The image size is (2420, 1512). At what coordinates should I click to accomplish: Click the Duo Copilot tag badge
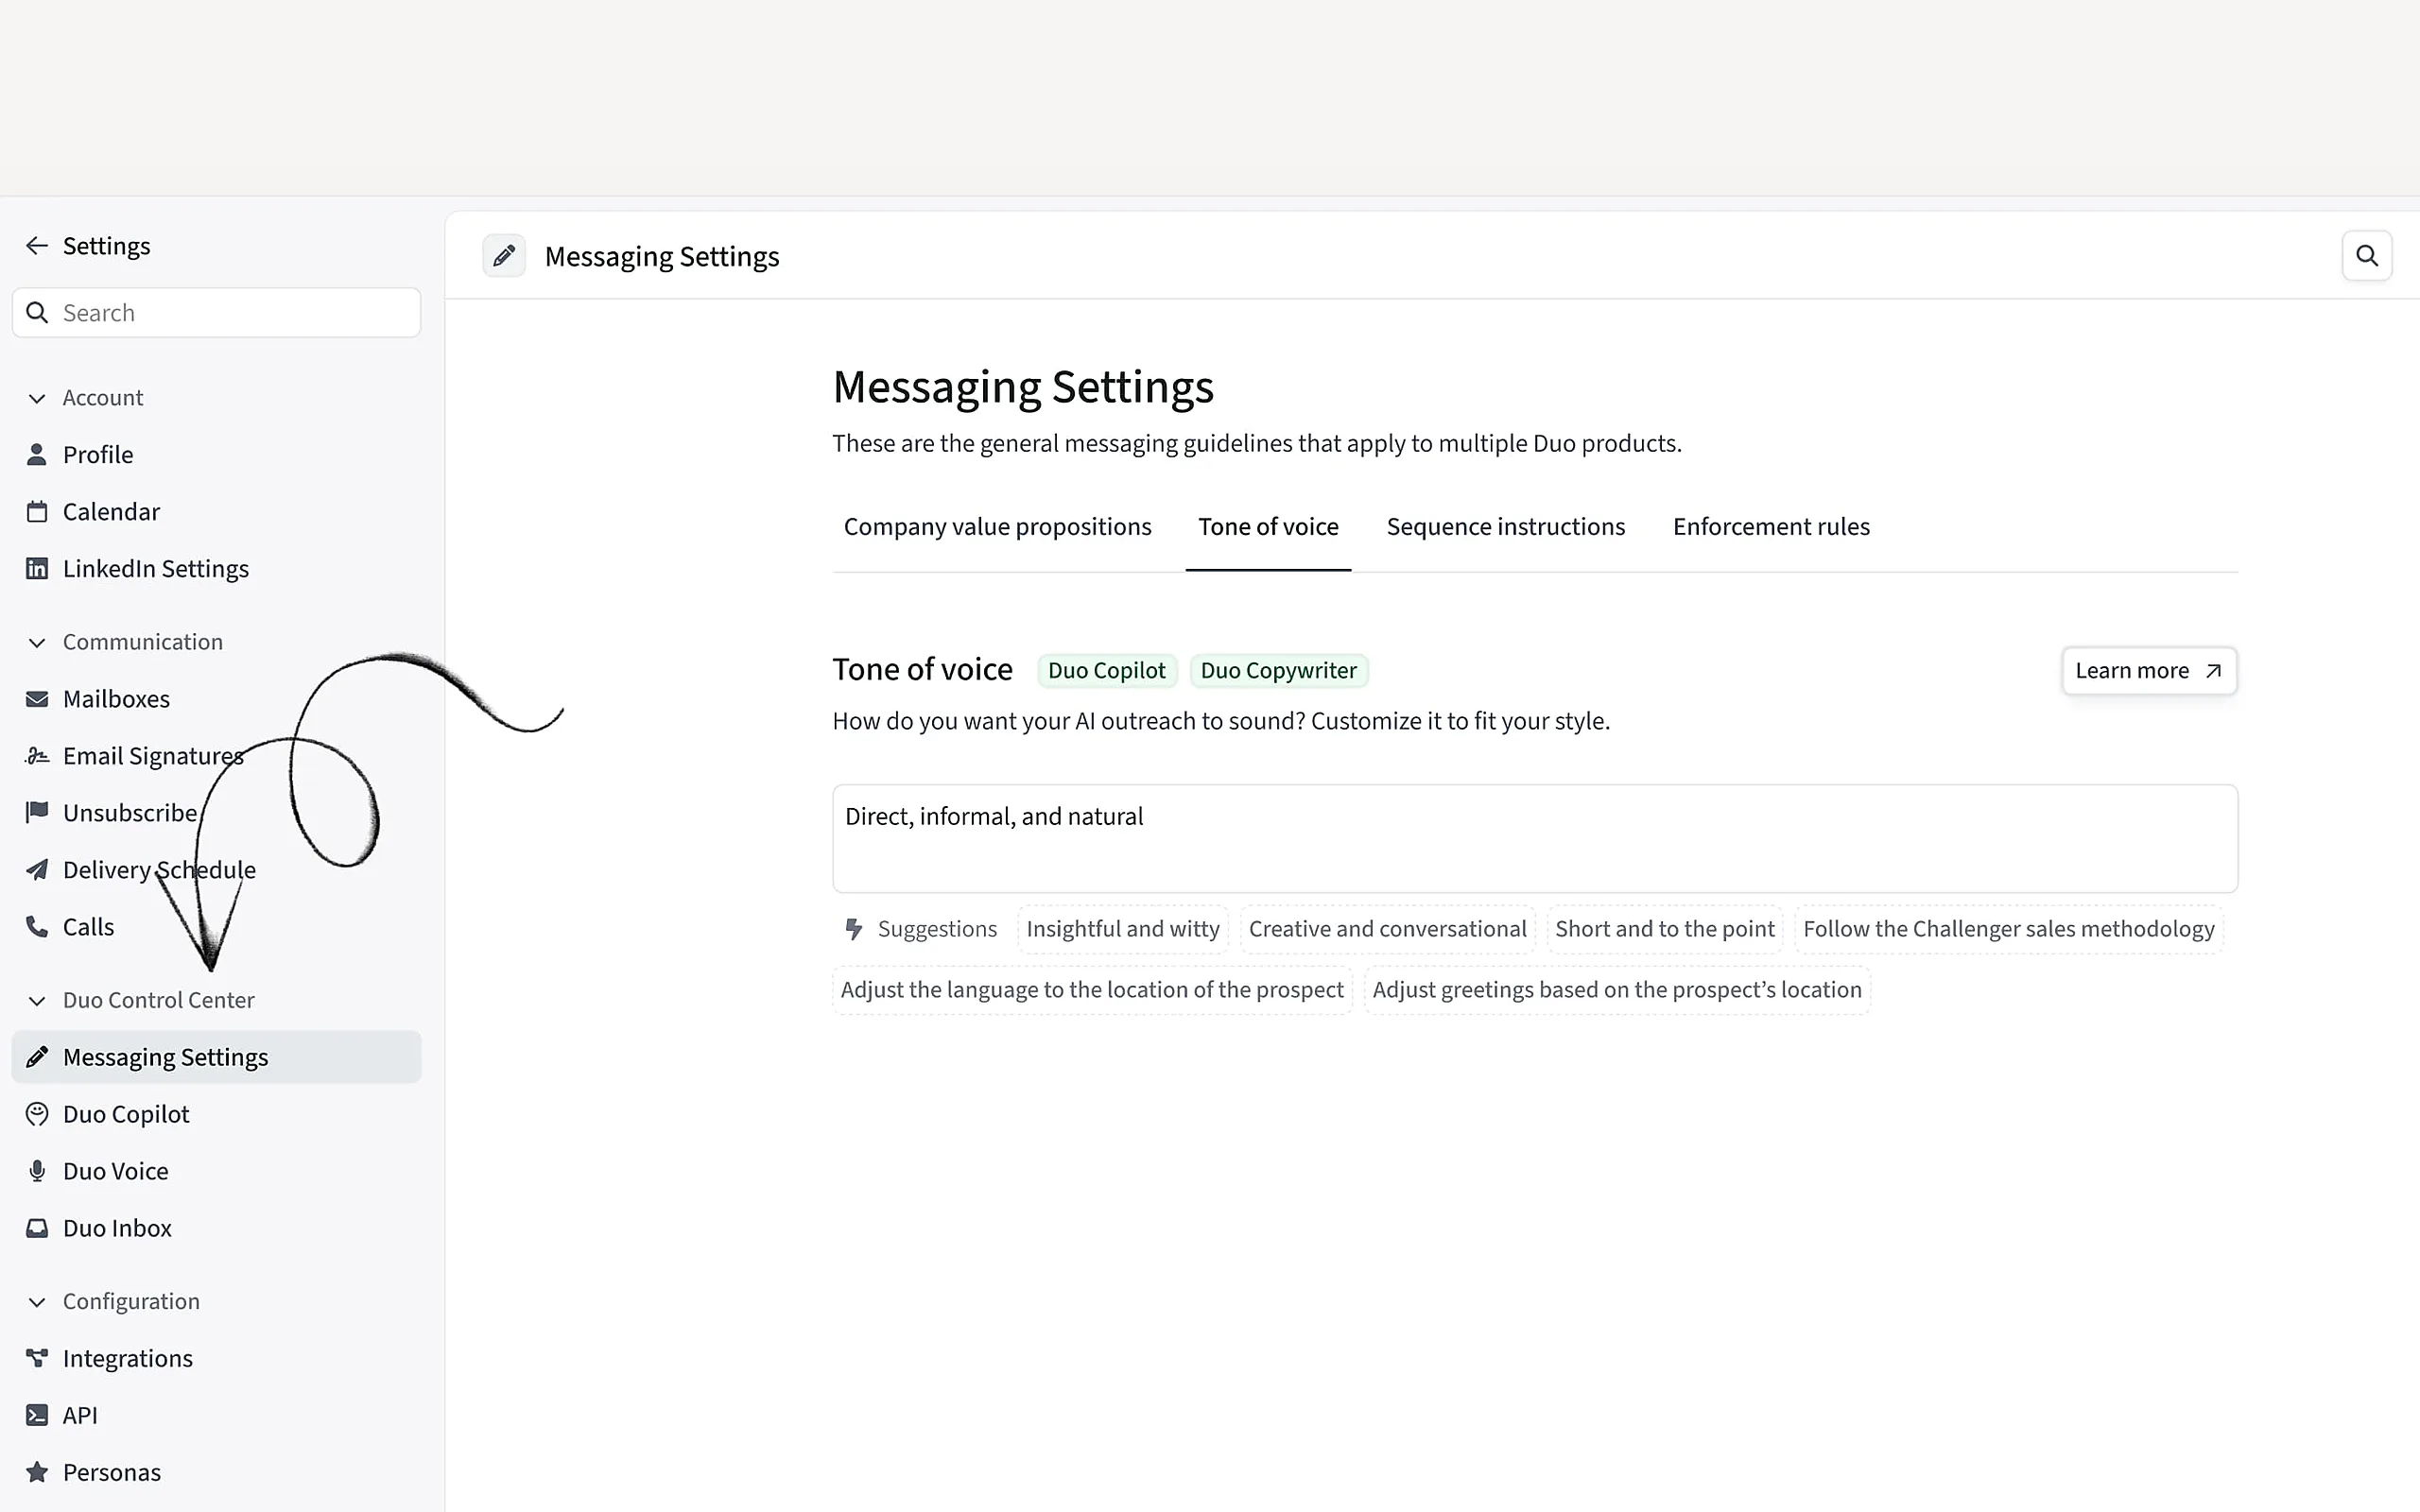point(1107,671)
